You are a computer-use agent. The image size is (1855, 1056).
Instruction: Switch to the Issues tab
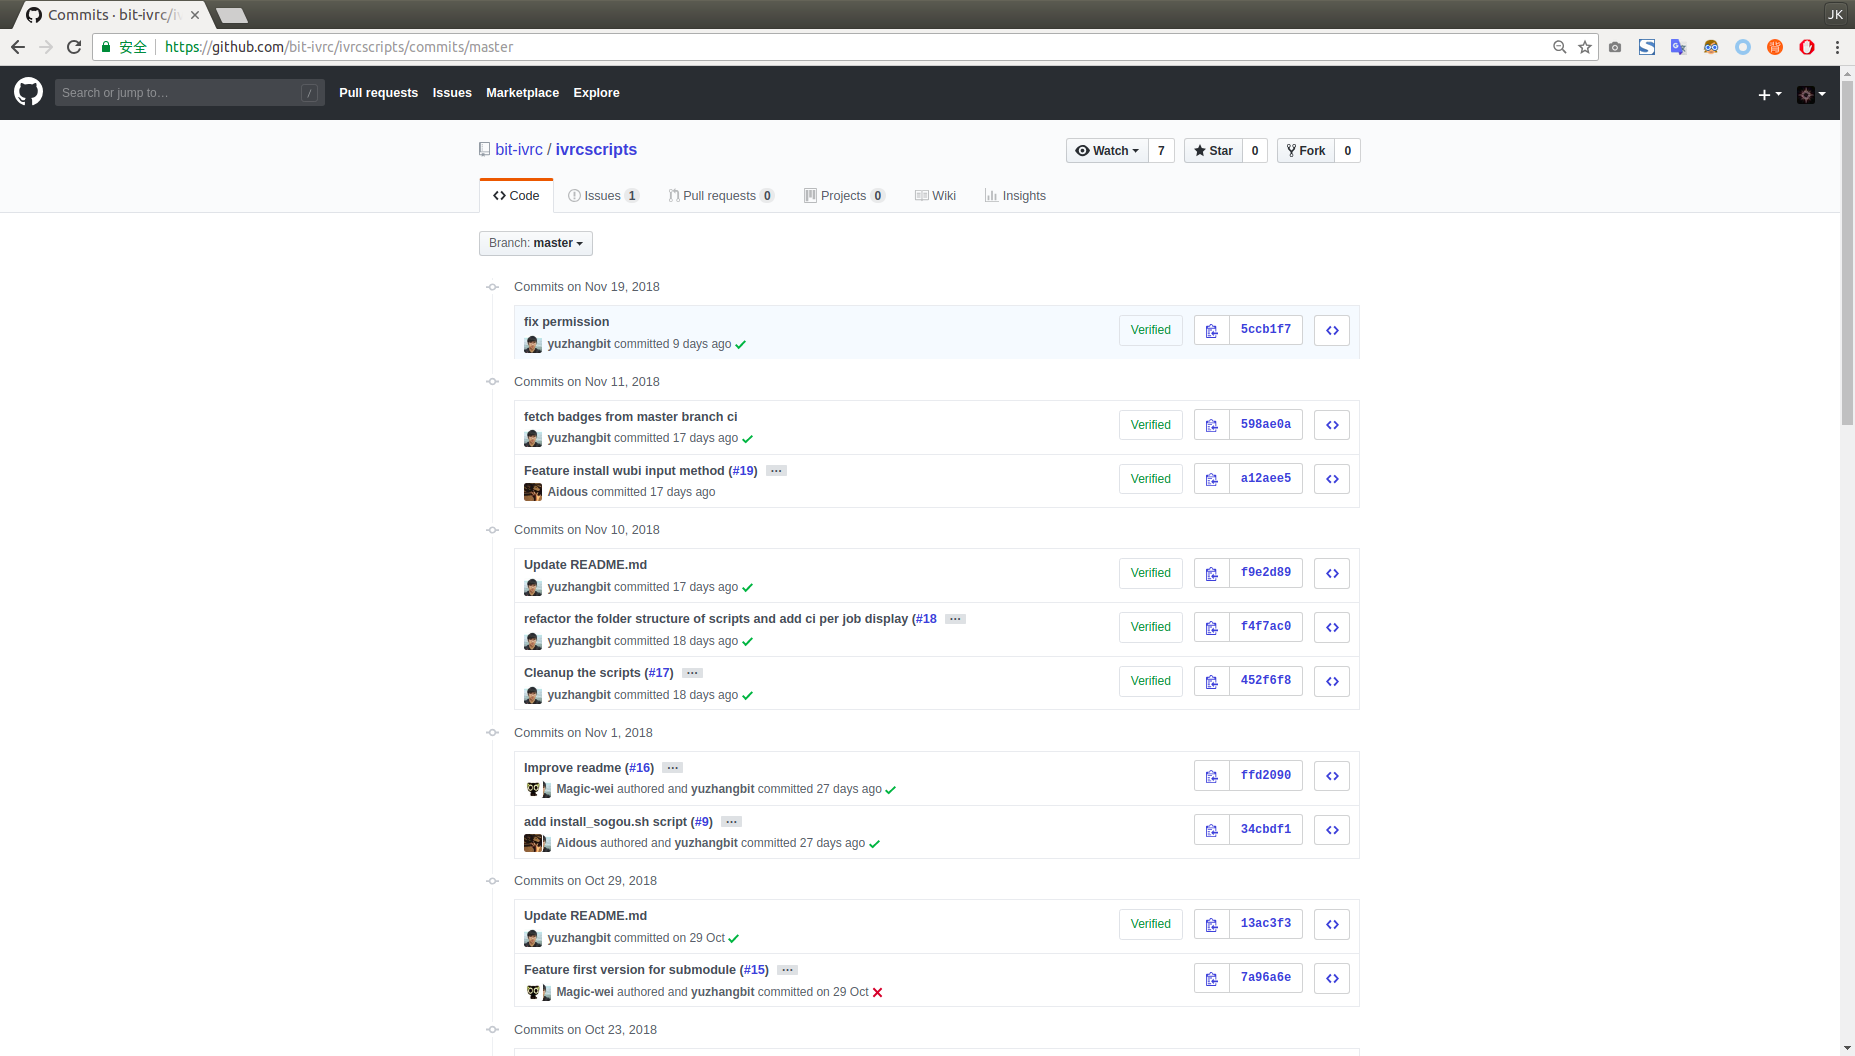(601, 195)
